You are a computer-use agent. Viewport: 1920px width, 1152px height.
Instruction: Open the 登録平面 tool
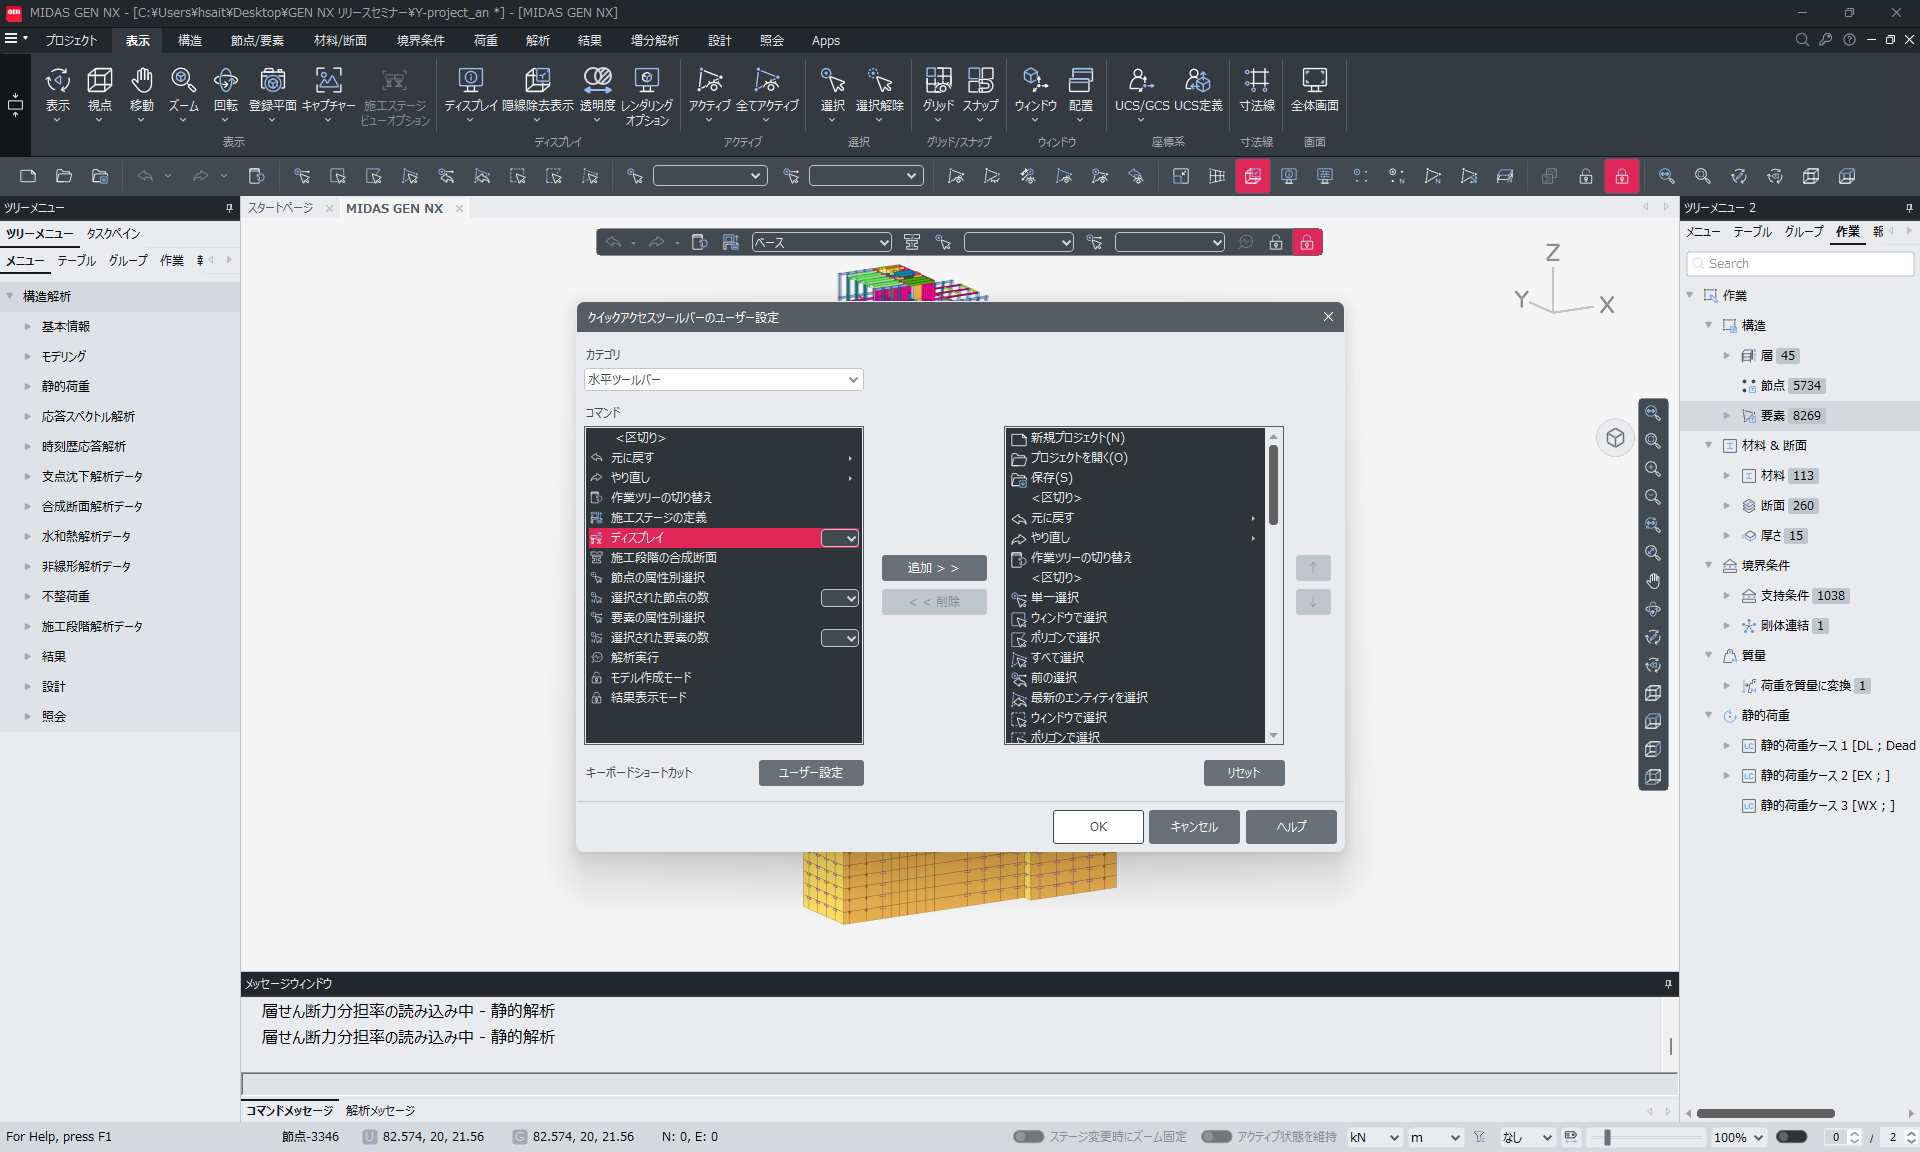click(x=273, y=92)
